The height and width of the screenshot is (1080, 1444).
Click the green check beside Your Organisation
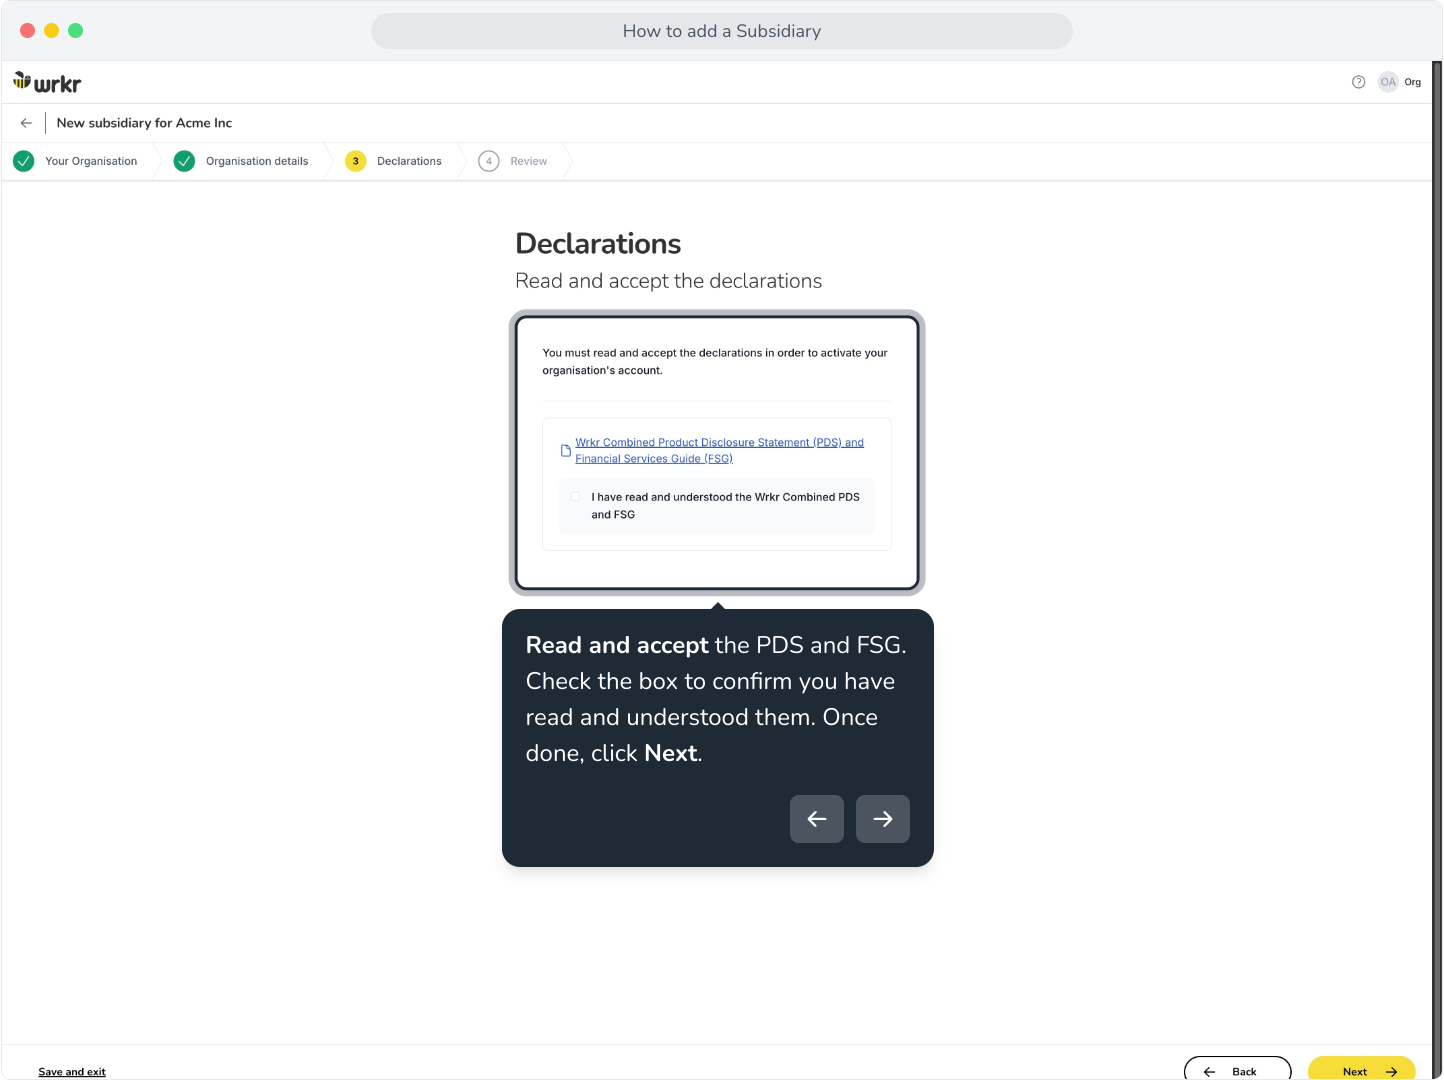(24, 161)
